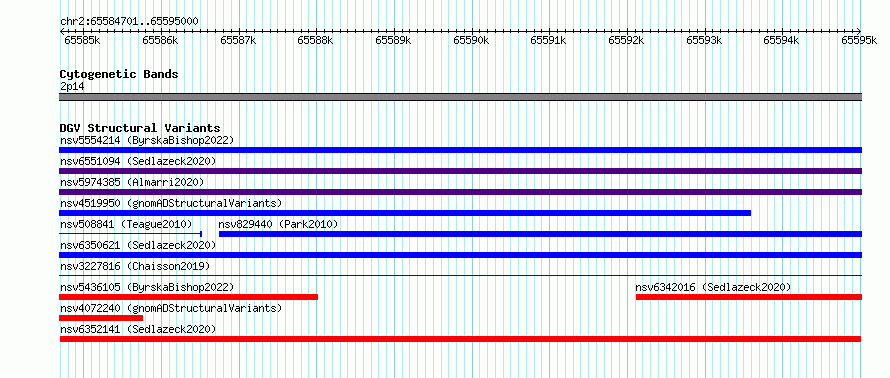This screenshot has height=378, width=890.
Task: Click the 2p14 band label
Action: (72, 87)
